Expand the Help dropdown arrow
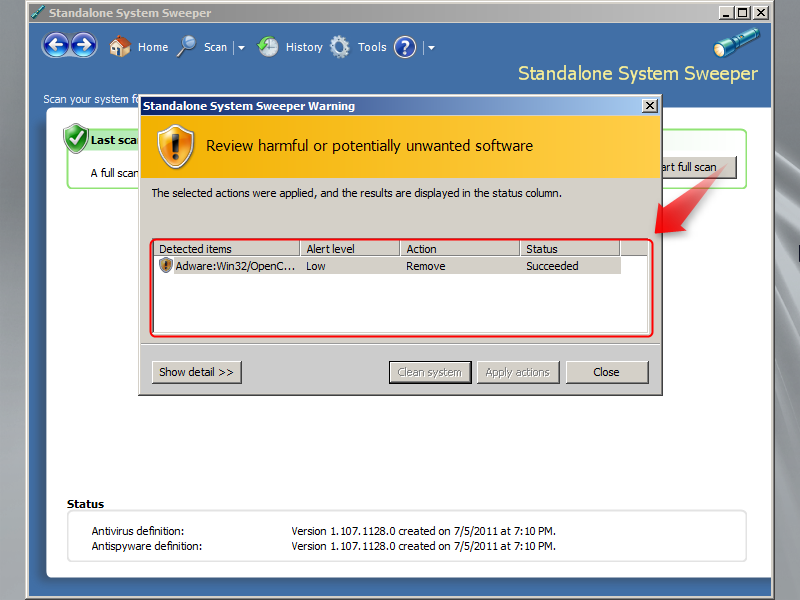Viewport: 800px width, 600px height. [x=431, y=47]
